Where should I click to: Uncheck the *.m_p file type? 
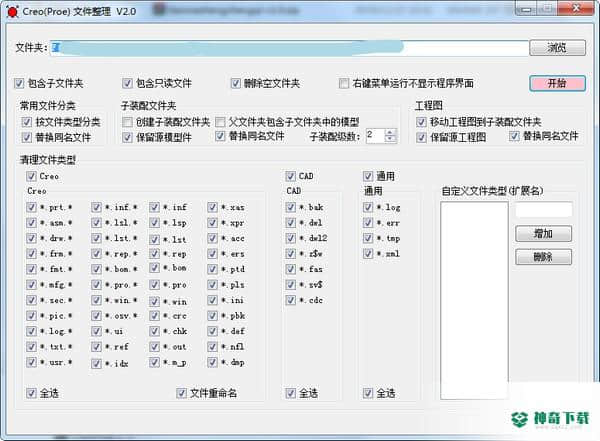pyautogui.click(x=154, y=362)
